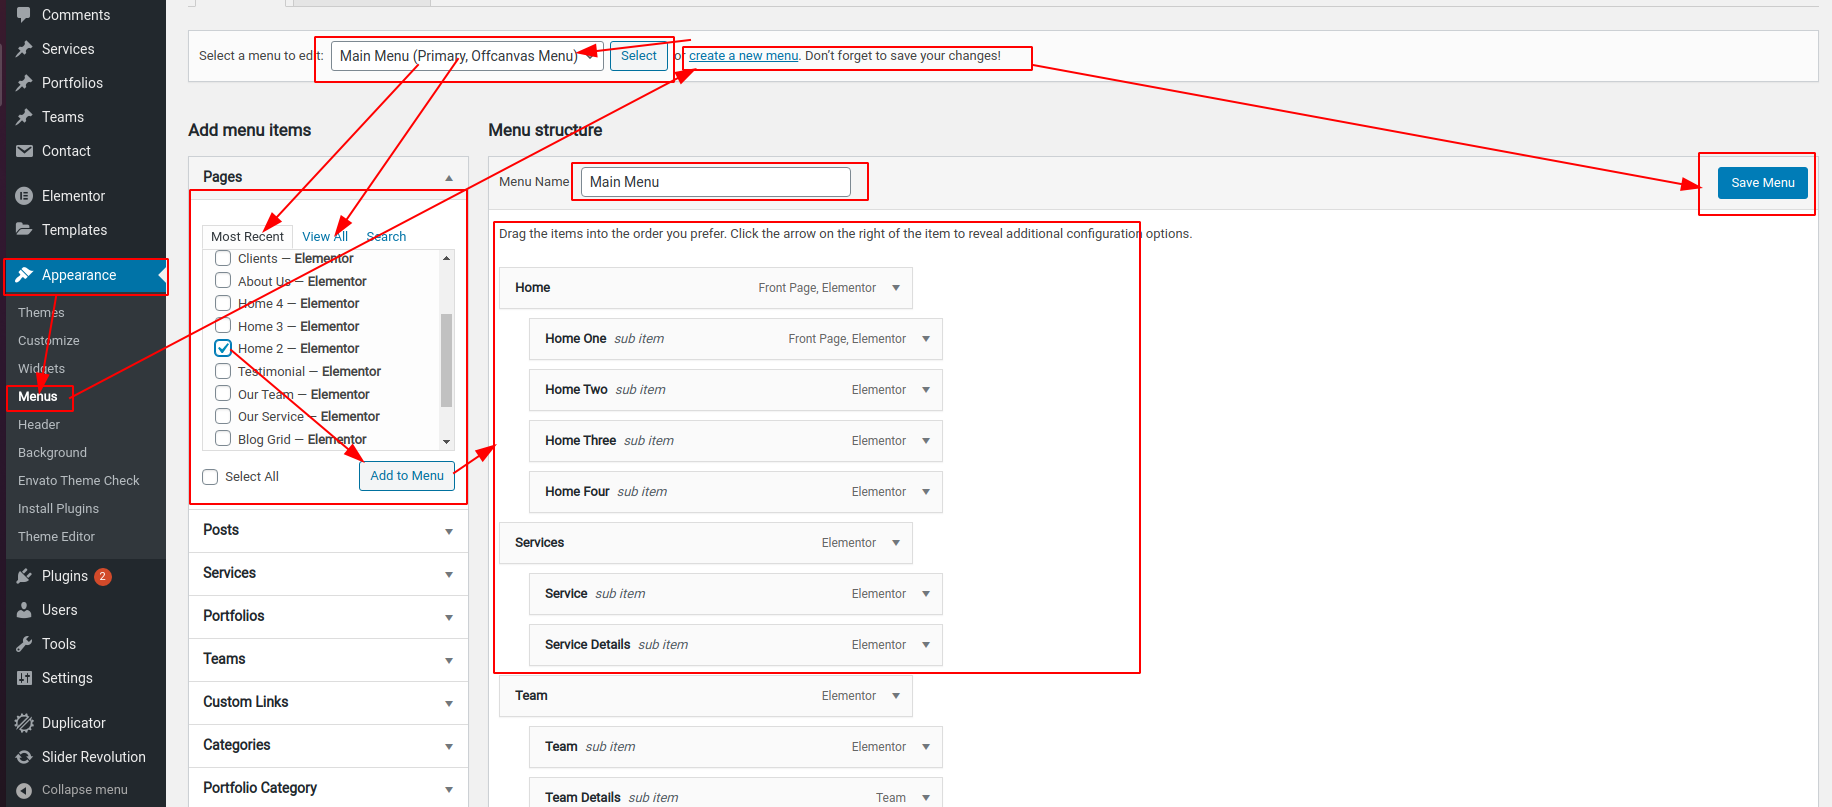
Task: Check the Home 3 — Elementor checkbox
Action: click(x=223, y=326)
